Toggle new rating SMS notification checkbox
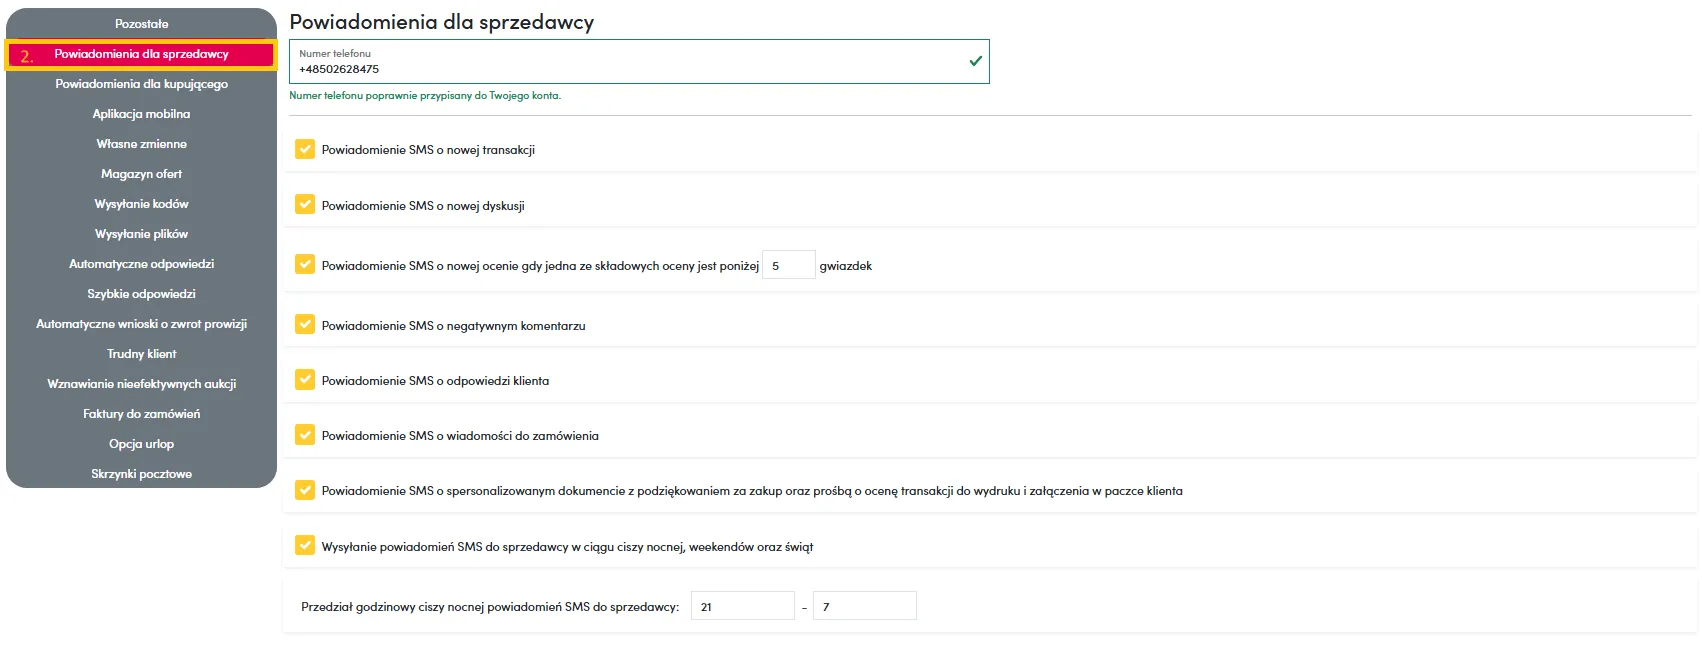 pos(305,265)
